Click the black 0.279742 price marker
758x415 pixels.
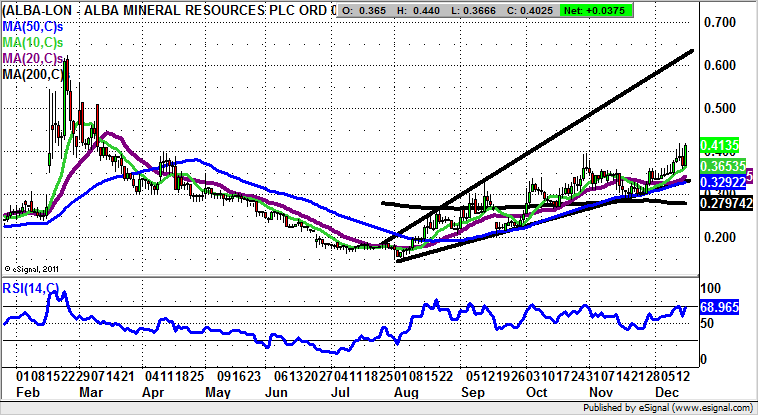pyautogui.click(x=724, y=203)
